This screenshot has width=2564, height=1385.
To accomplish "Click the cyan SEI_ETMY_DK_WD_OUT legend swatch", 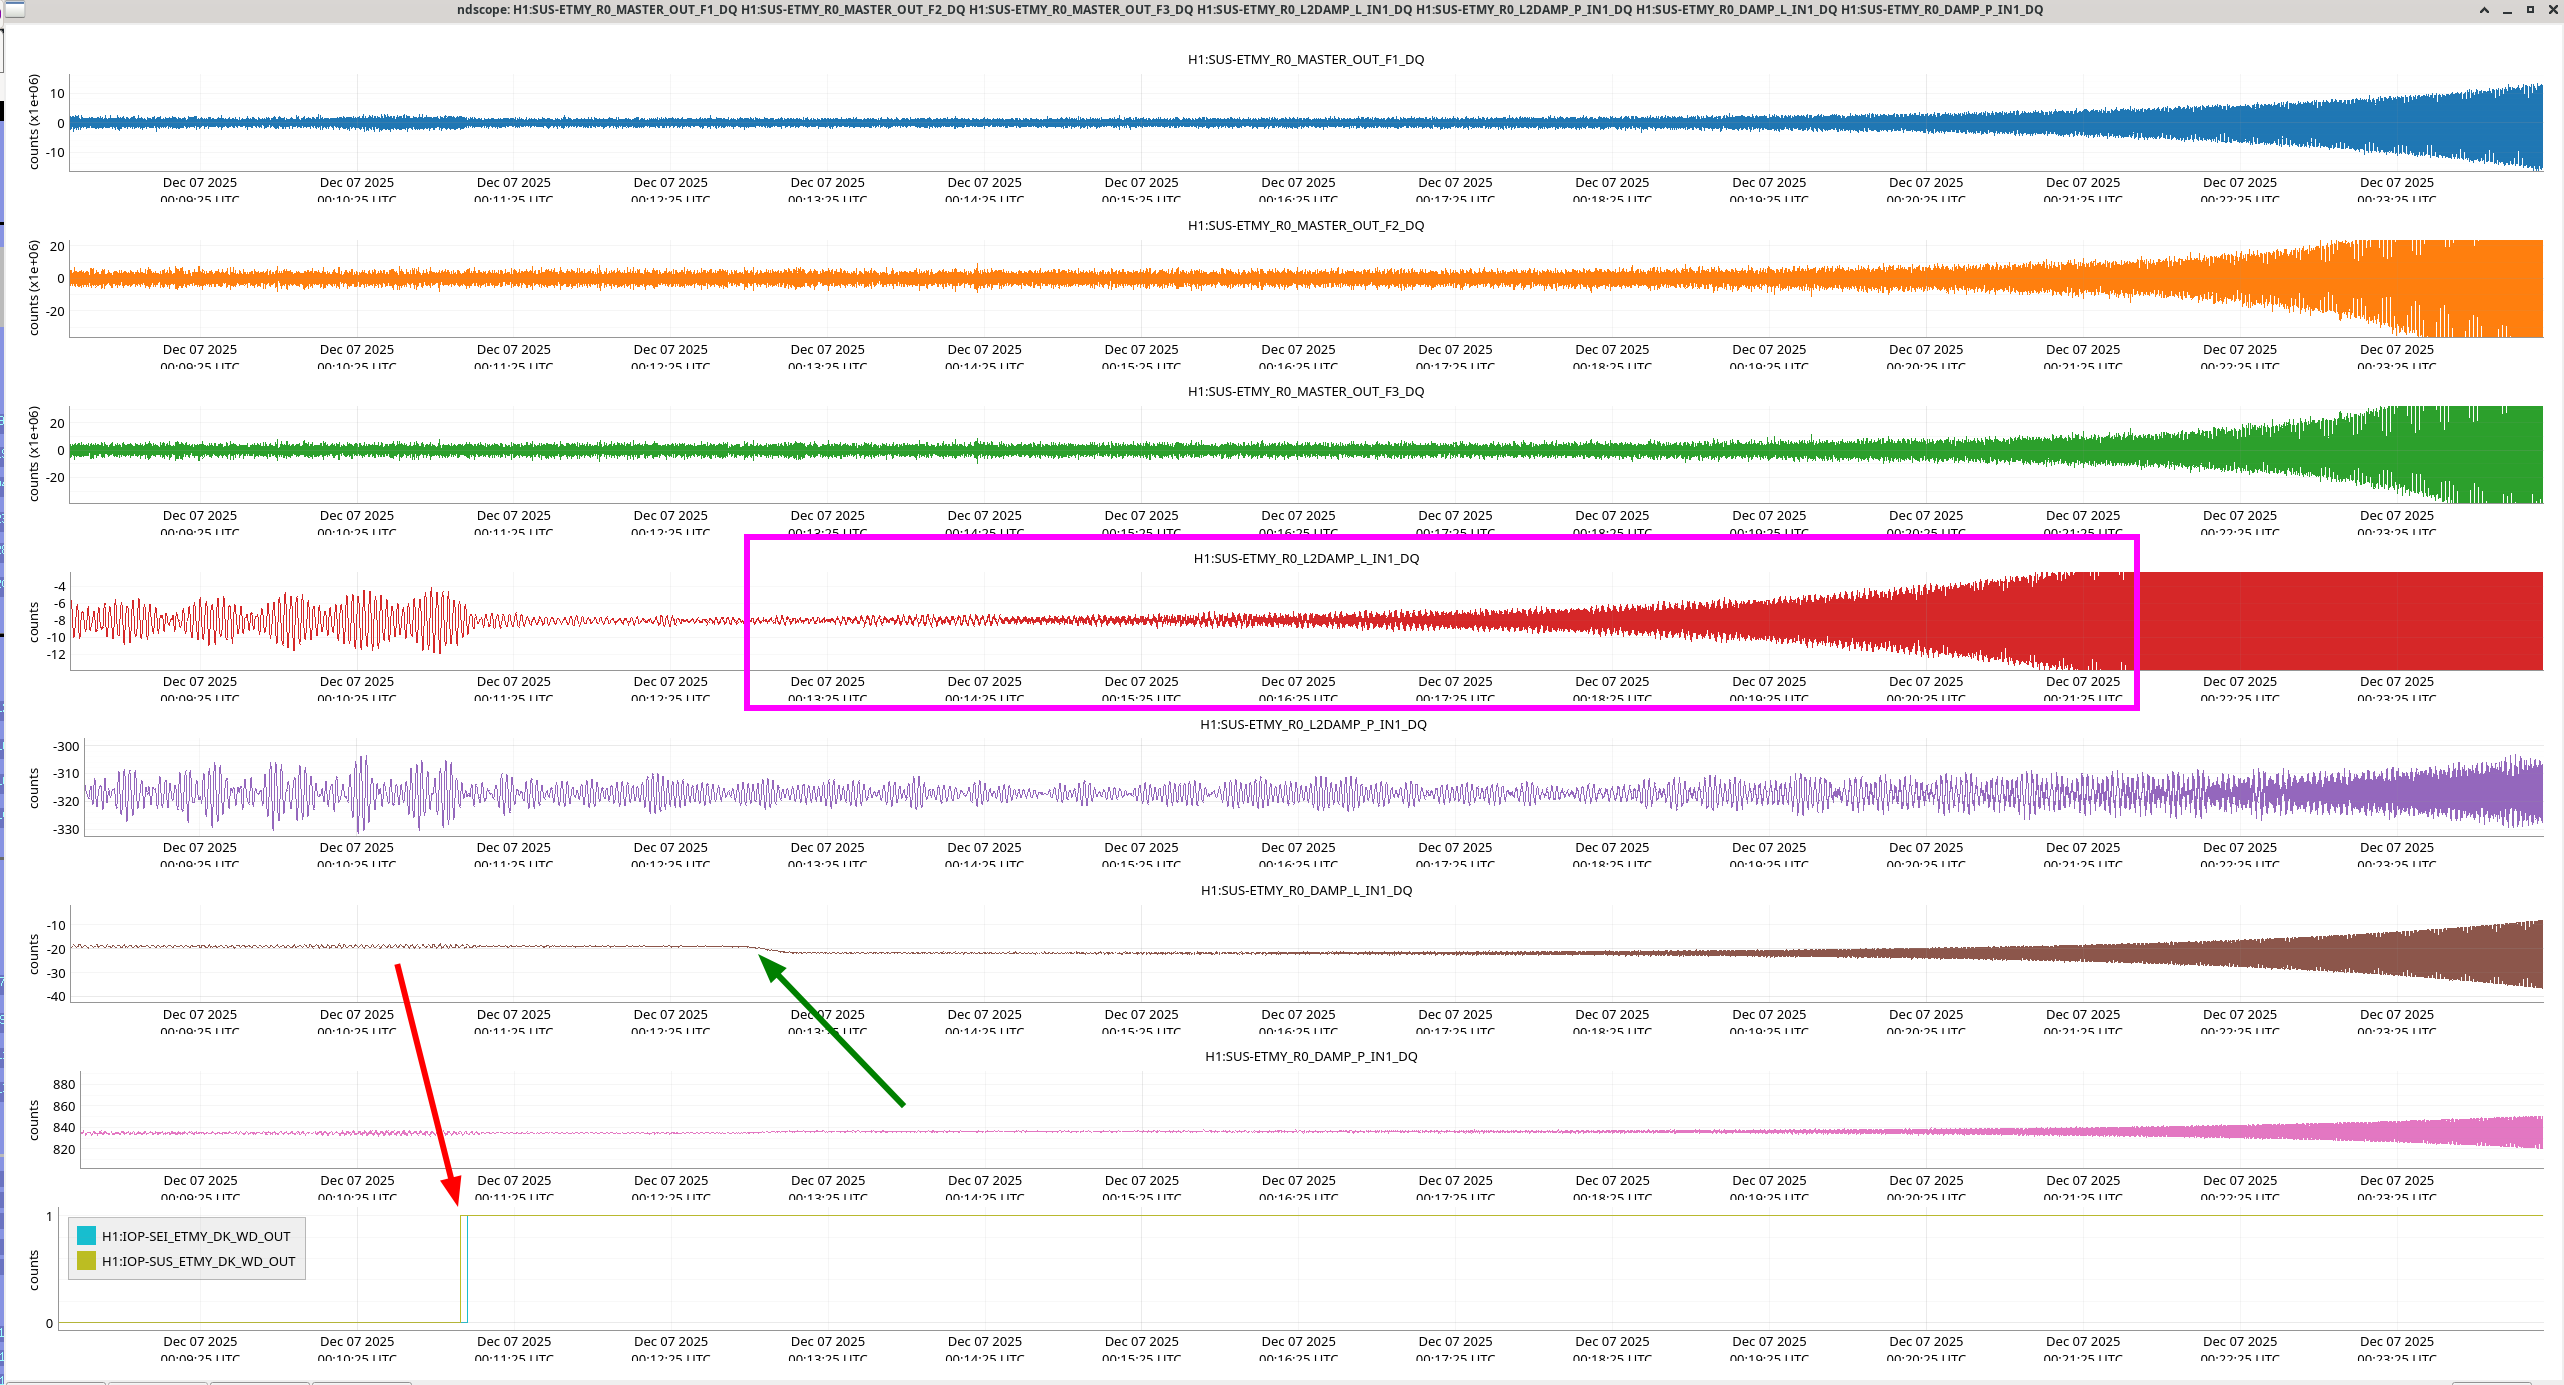I will pos(86,1236).
